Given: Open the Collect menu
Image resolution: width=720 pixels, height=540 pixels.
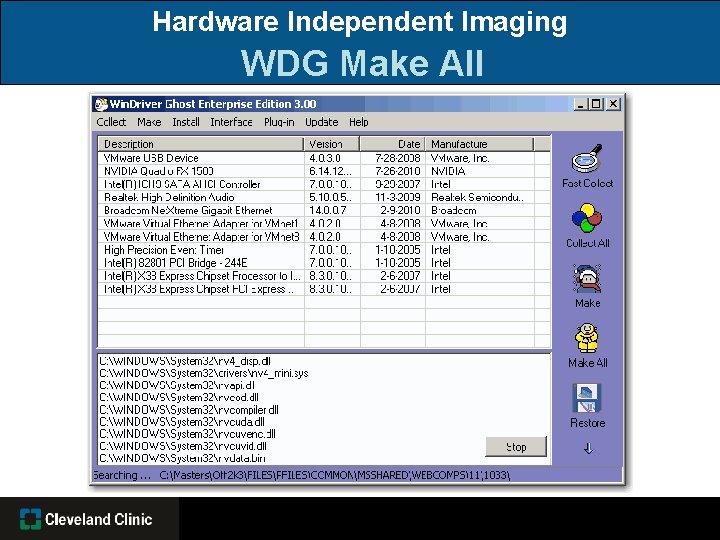Looking at the screenshot, I should pyautogui.click(x=111, y=122).
